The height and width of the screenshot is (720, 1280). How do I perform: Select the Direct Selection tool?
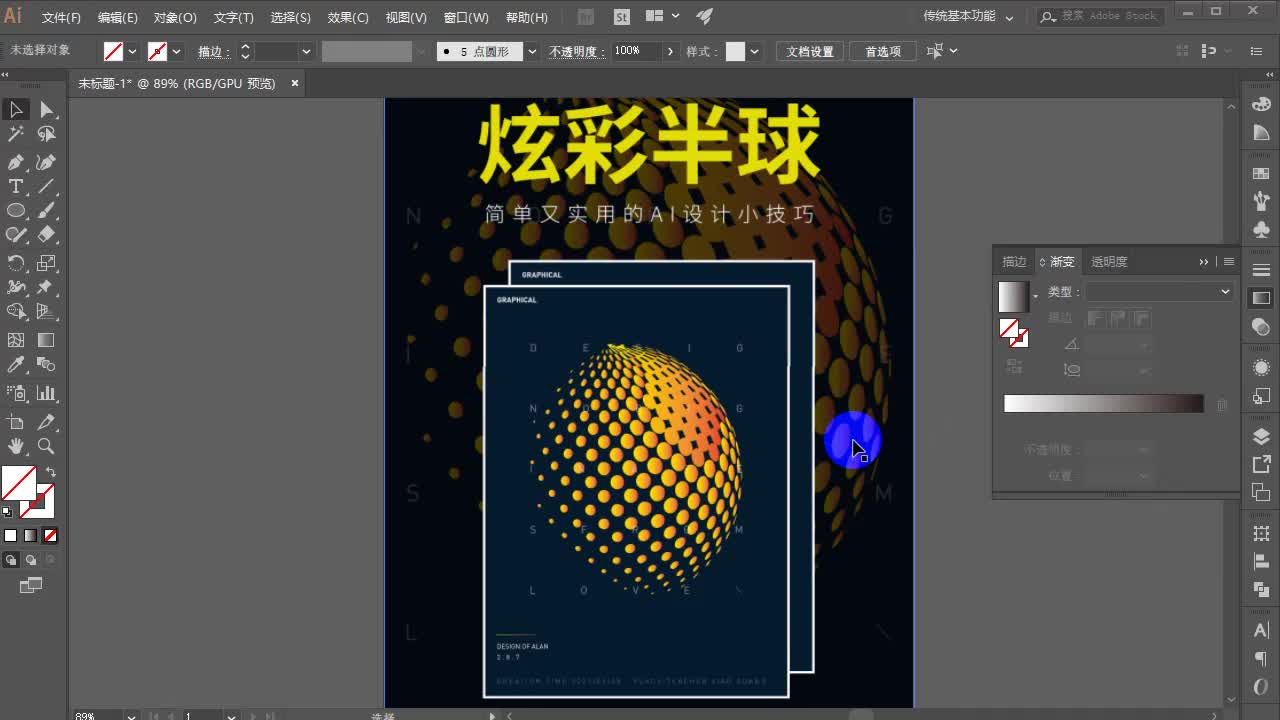tap(46, 110)
